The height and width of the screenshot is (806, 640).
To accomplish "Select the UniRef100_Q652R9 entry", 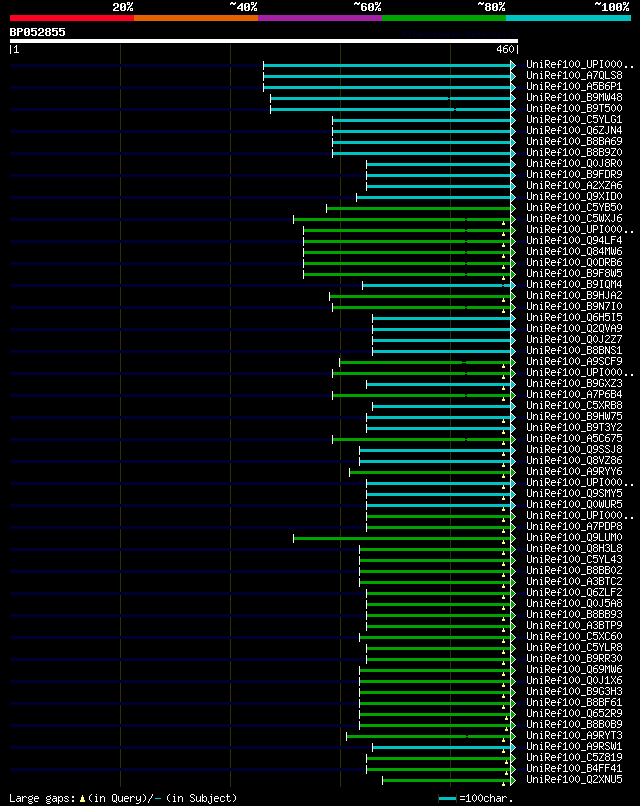I will click(x=574, y=713).
